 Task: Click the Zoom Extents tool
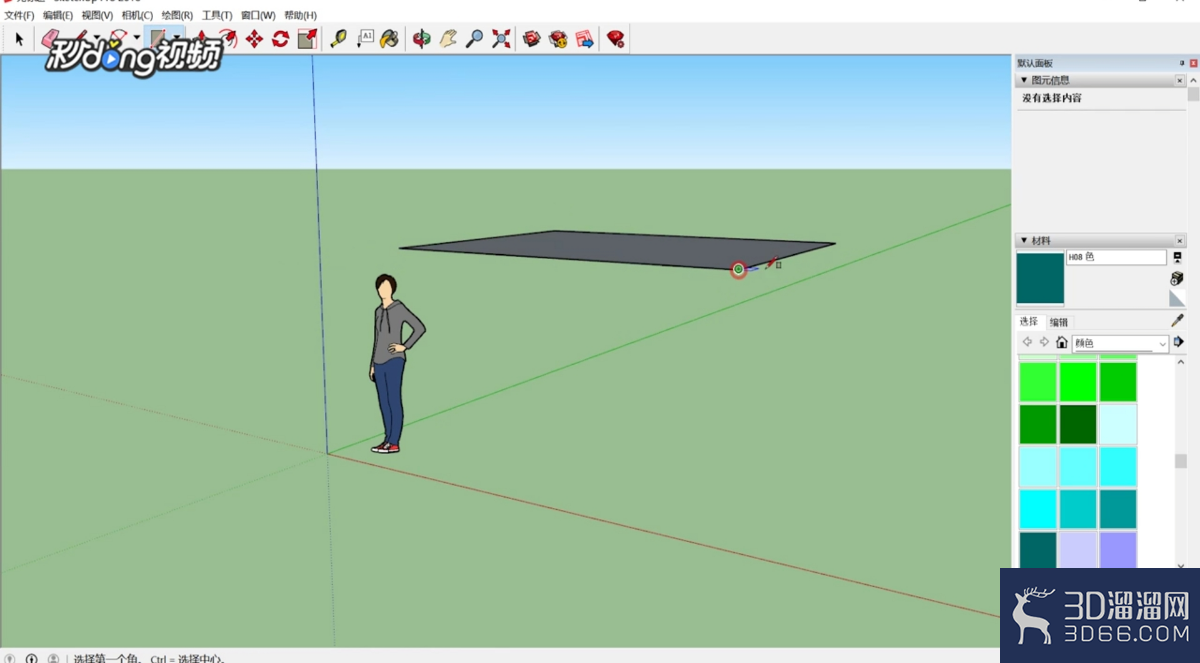tap(500, 39)
